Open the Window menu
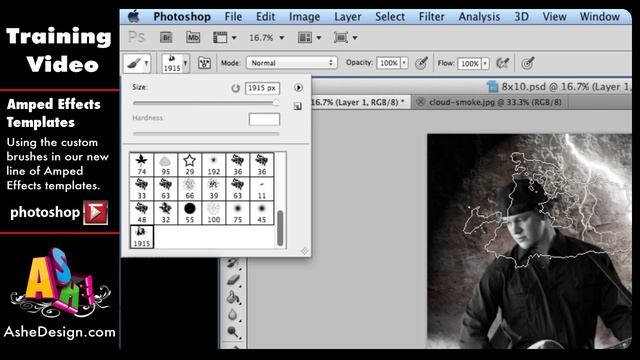Screen dimensions: 640x360 click(600, 17)
